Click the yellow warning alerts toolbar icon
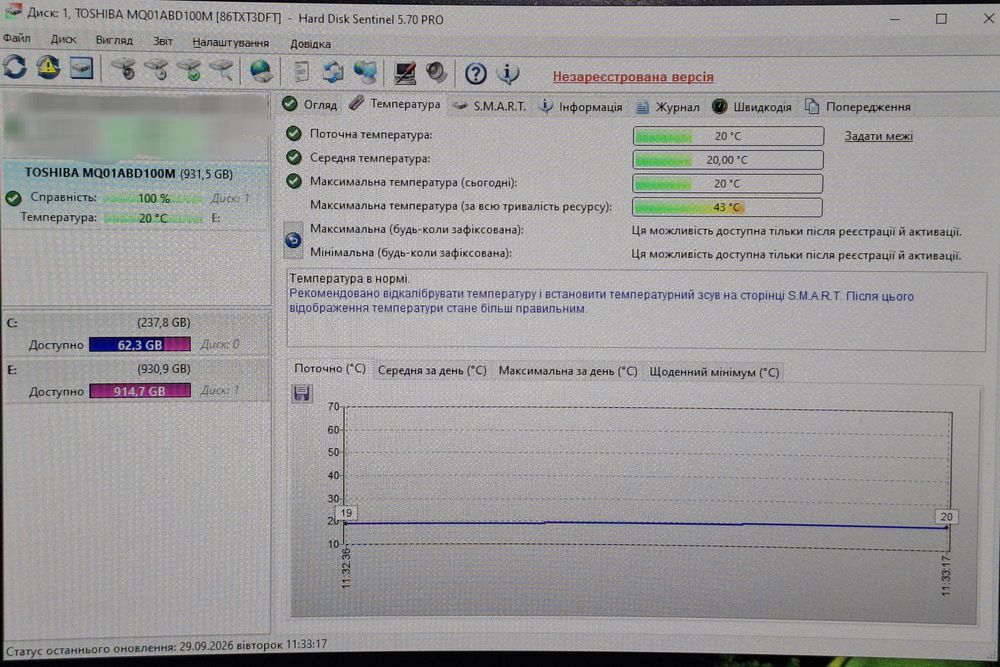 pos(48,68)
